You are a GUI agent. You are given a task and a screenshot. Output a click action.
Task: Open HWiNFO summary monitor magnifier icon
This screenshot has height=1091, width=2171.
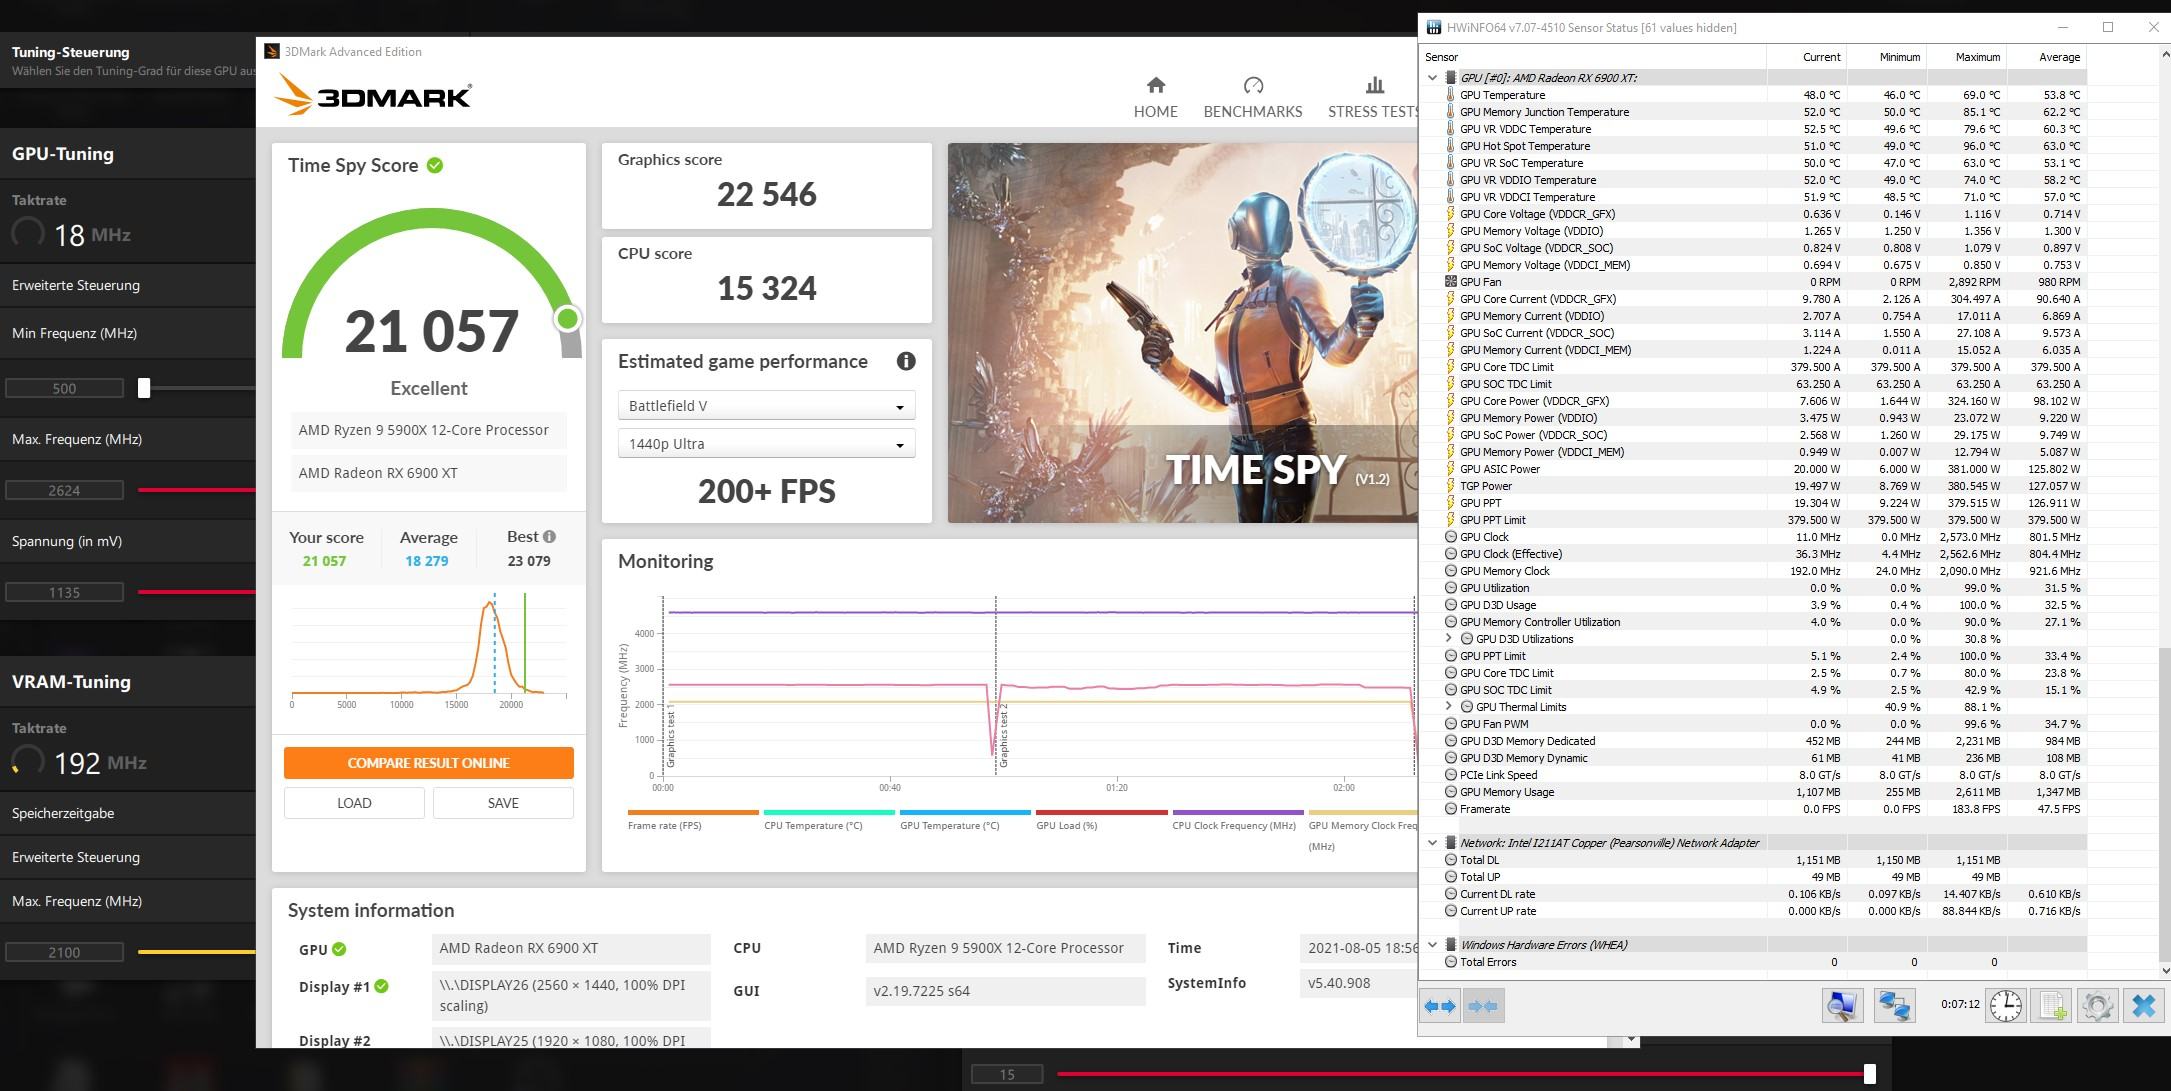1842,1006
